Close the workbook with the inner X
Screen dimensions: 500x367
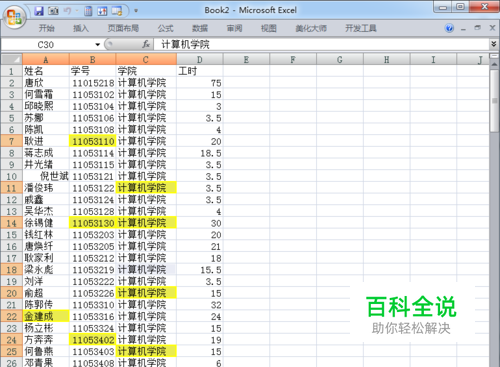[492, 28]
